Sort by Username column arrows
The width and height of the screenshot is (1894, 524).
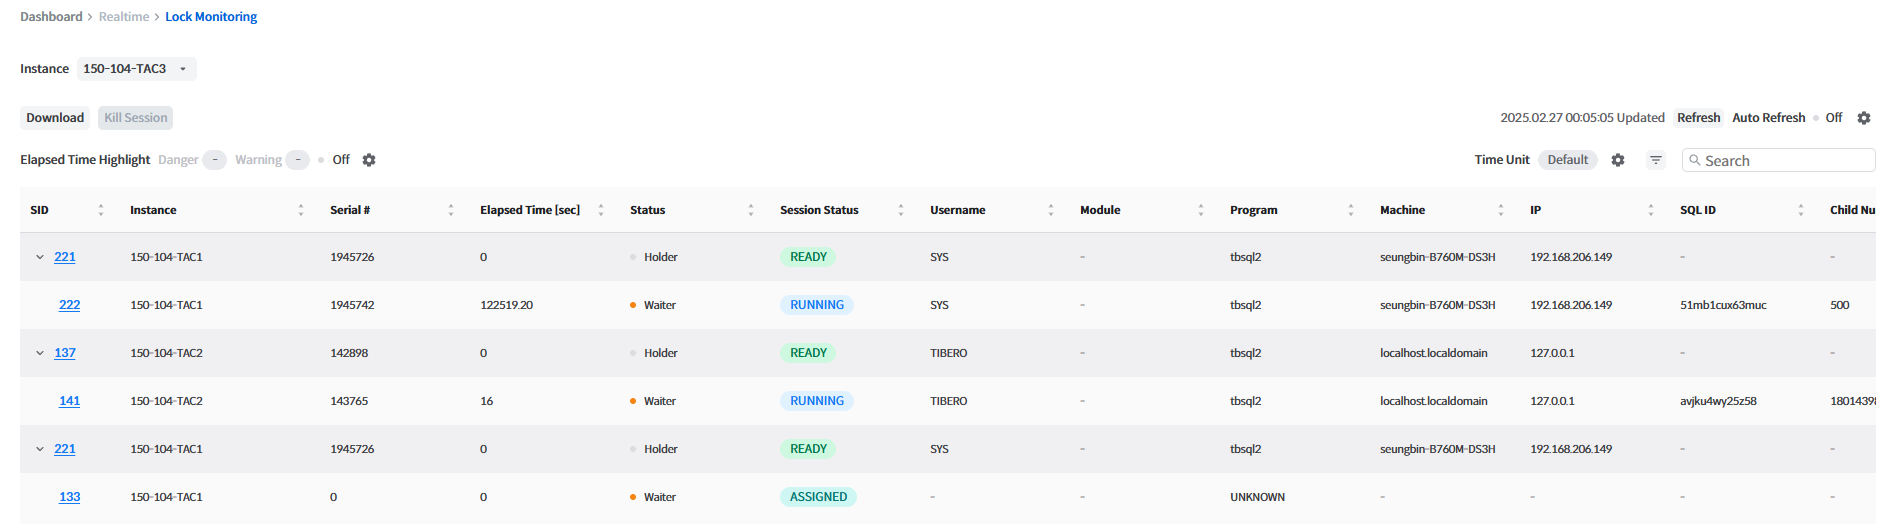tap(1051, 210)
